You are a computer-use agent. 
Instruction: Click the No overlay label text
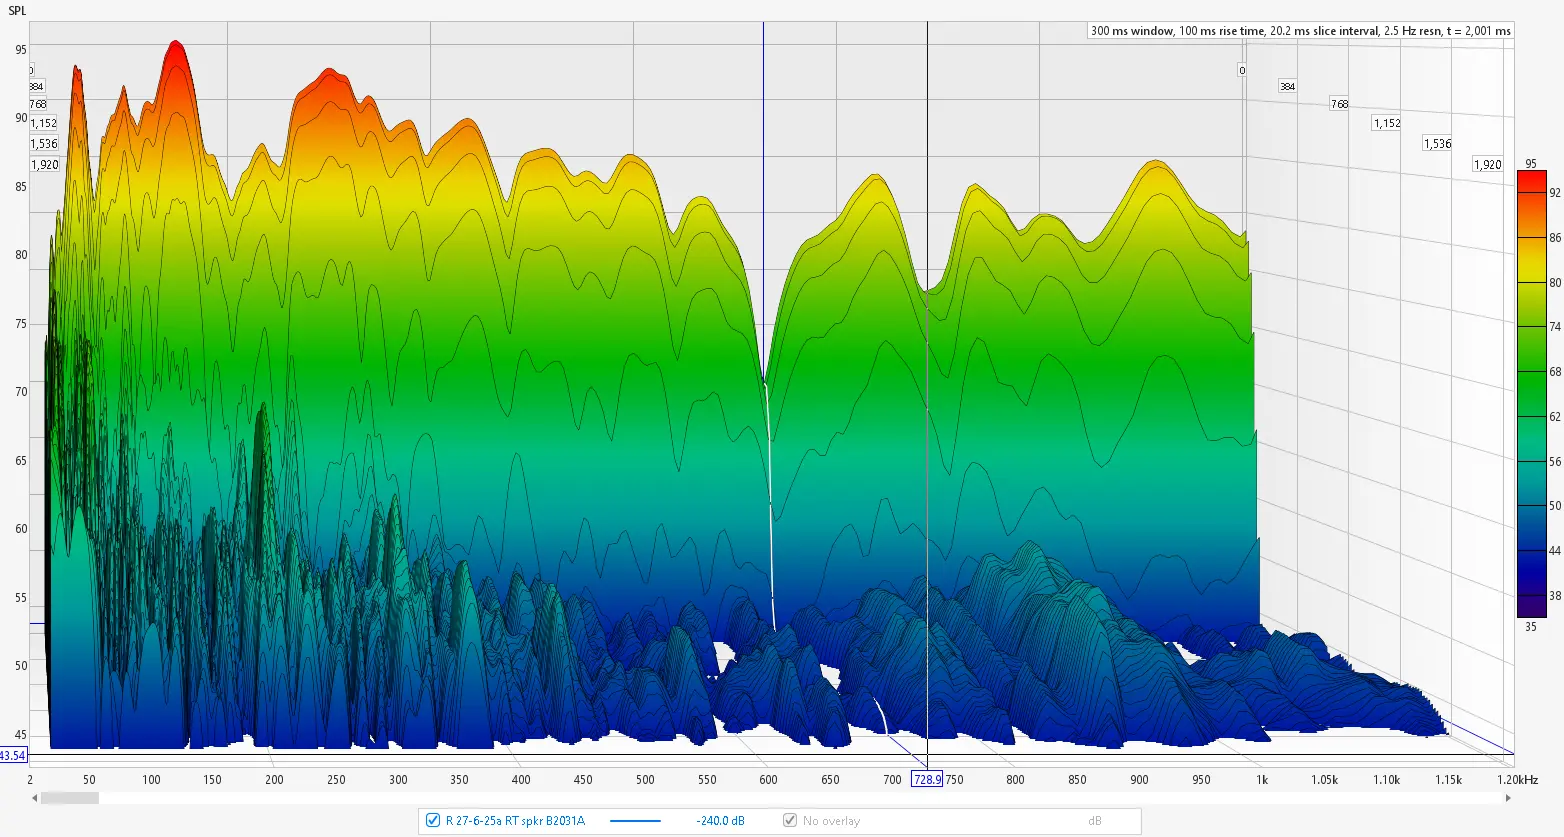click(831, 821)
